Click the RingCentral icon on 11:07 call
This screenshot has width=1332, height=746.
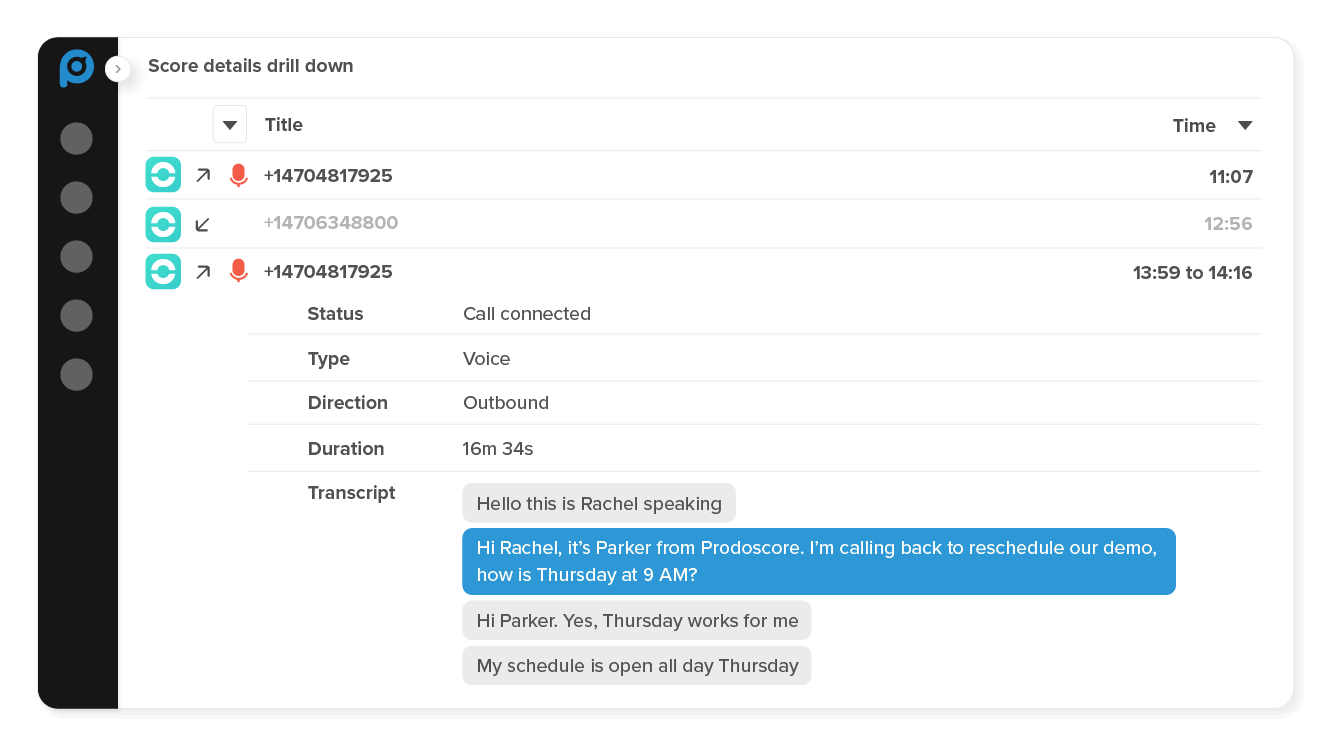click(x=163, y=175)
